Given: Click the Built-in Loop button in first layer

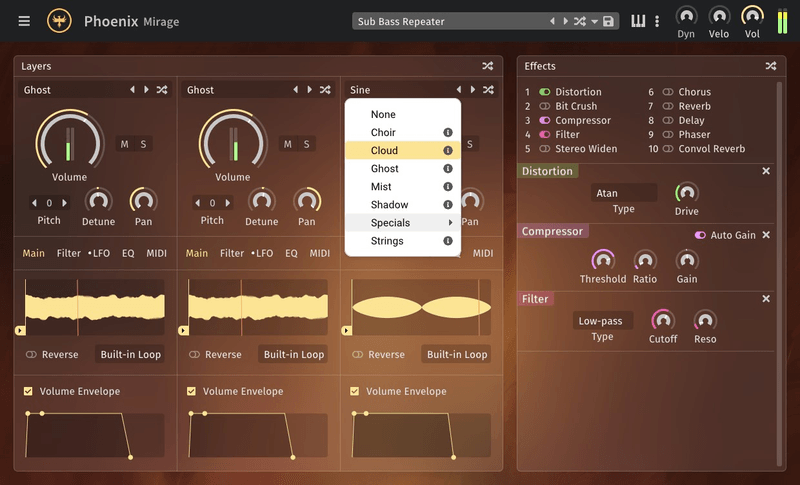Looking at the screenshot, I should pyautogui.click(x=130, y=354).
